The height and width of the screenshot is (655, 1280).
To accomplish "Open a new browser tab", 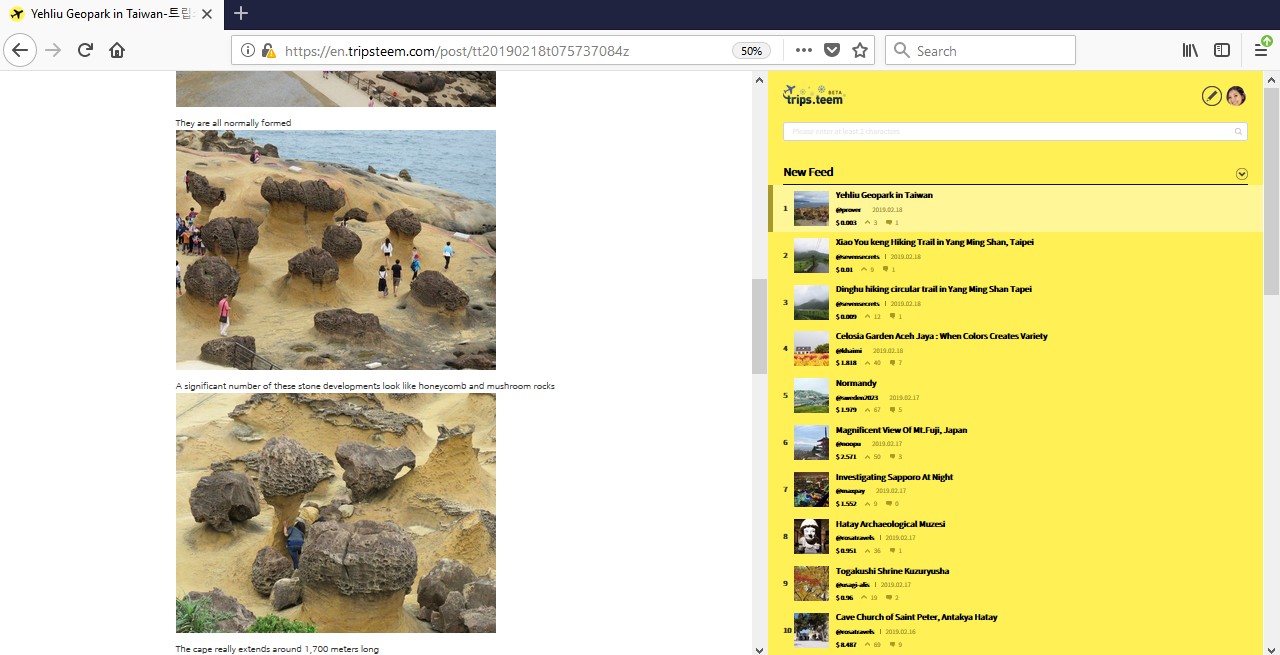I will pos(240,14).
